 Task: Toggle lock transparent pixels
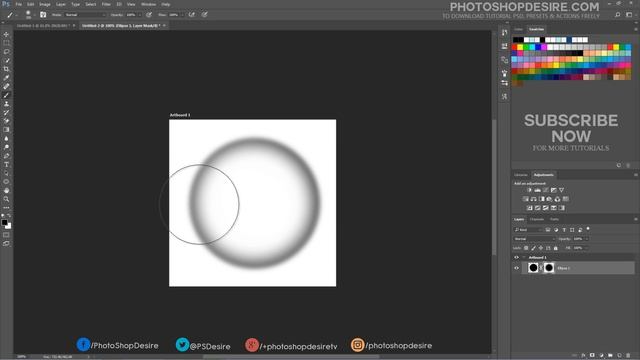click(x=526, y=248)
